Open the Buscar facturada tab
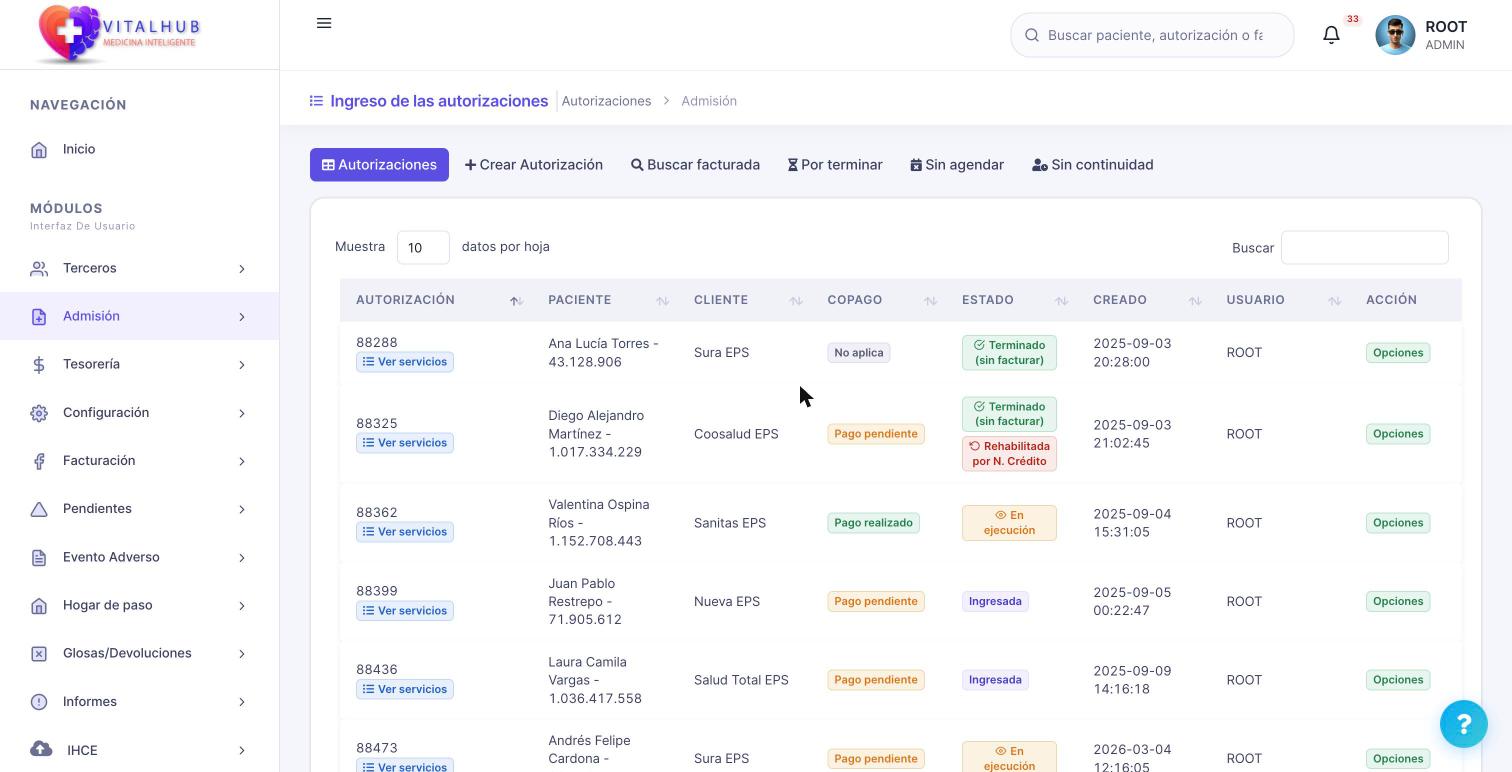The height and width of the screenshot is (772, 1512). (695, 165)
